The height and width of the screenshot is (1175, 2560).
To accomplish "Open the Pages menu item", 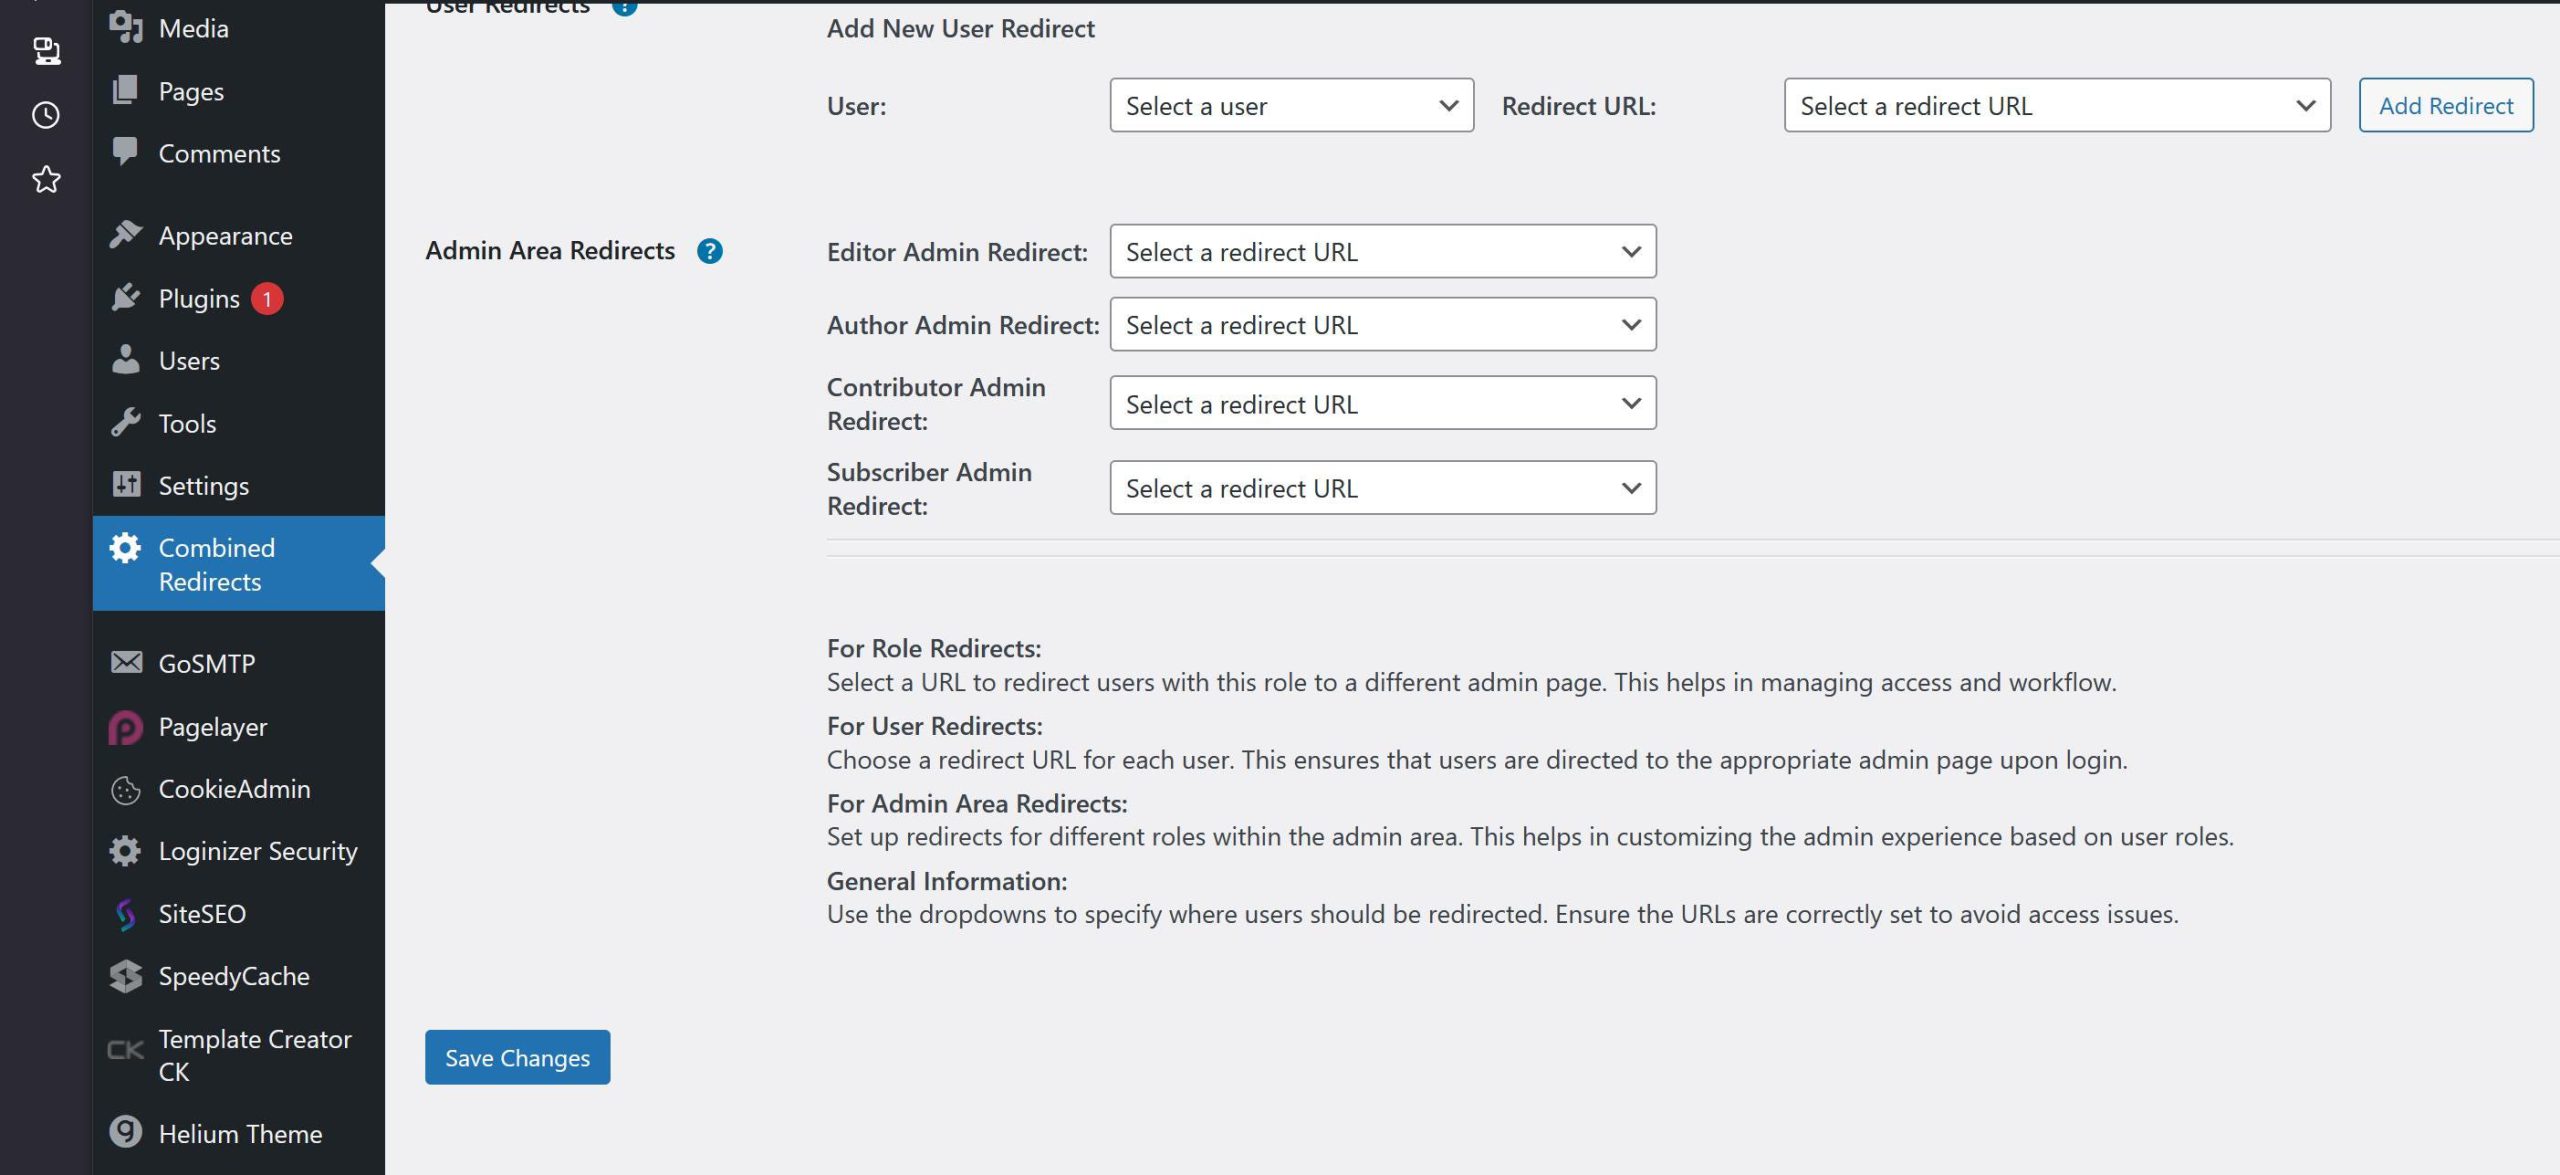I will [x=239, y=91].
